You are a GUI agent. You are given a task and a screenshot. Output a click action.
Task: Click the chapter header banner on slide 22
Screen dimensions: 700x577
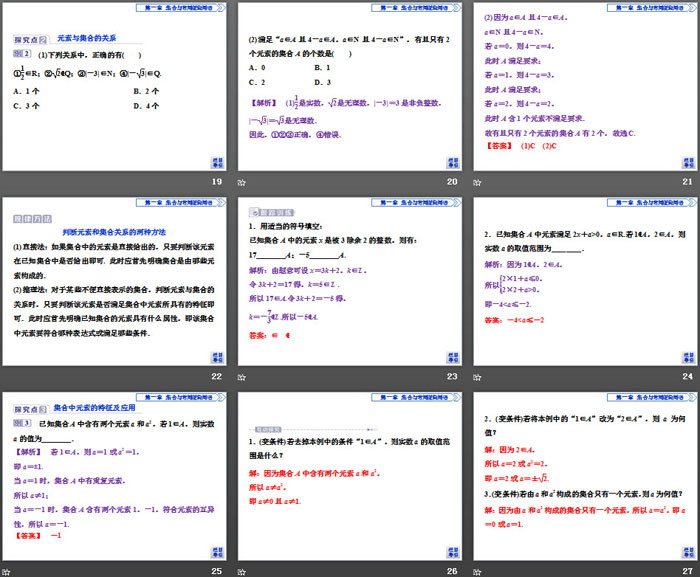(181, 202)
